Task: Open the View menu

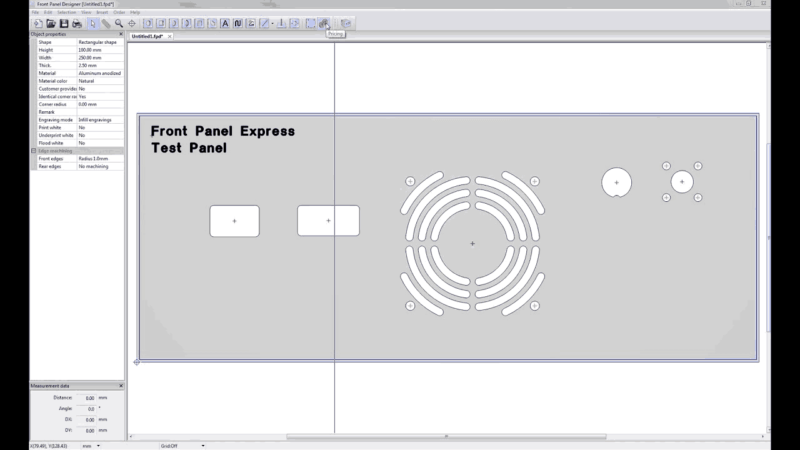Action: click(86, 12)
